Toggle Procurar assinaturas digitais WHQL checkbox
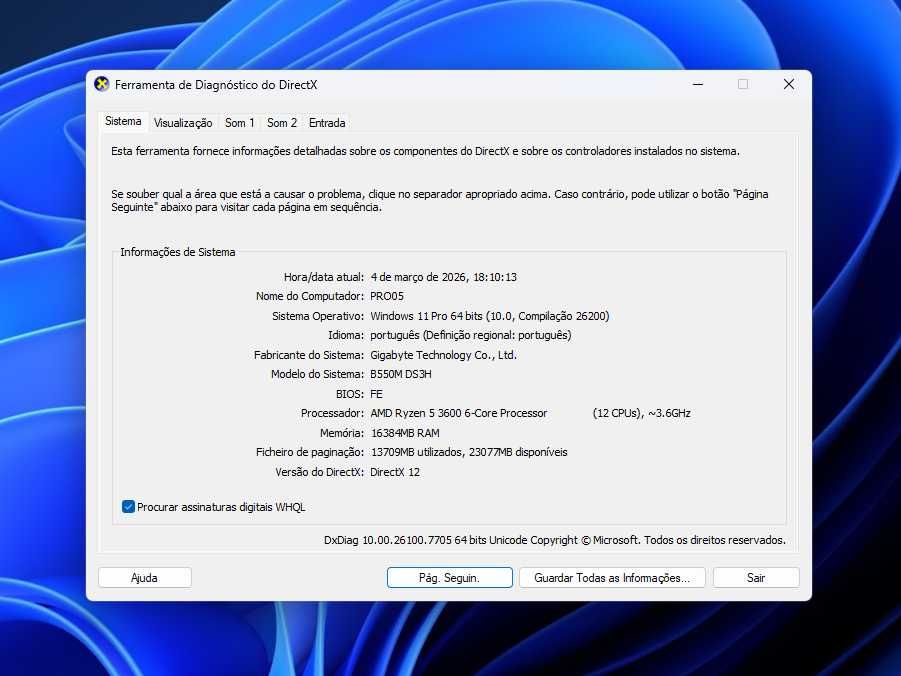Image resolution: width=901 pixels, height=676 pixels. coord(128,506)
